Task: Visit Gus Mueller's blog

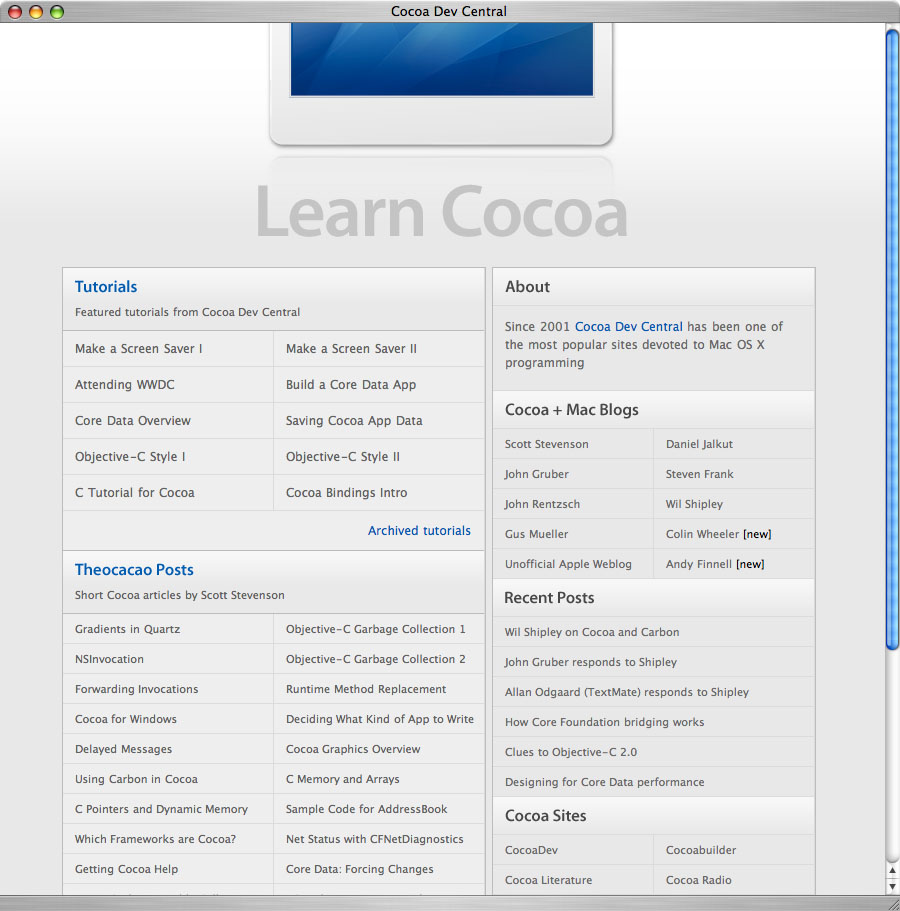Action: [x=536, y=535]
